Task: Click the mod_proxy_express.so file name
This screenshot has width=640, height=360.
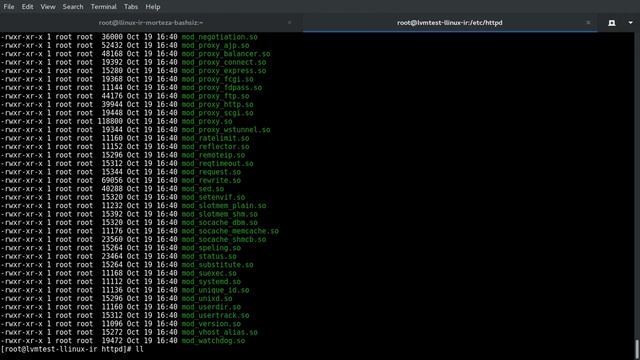Action: (x=224, y=71)
